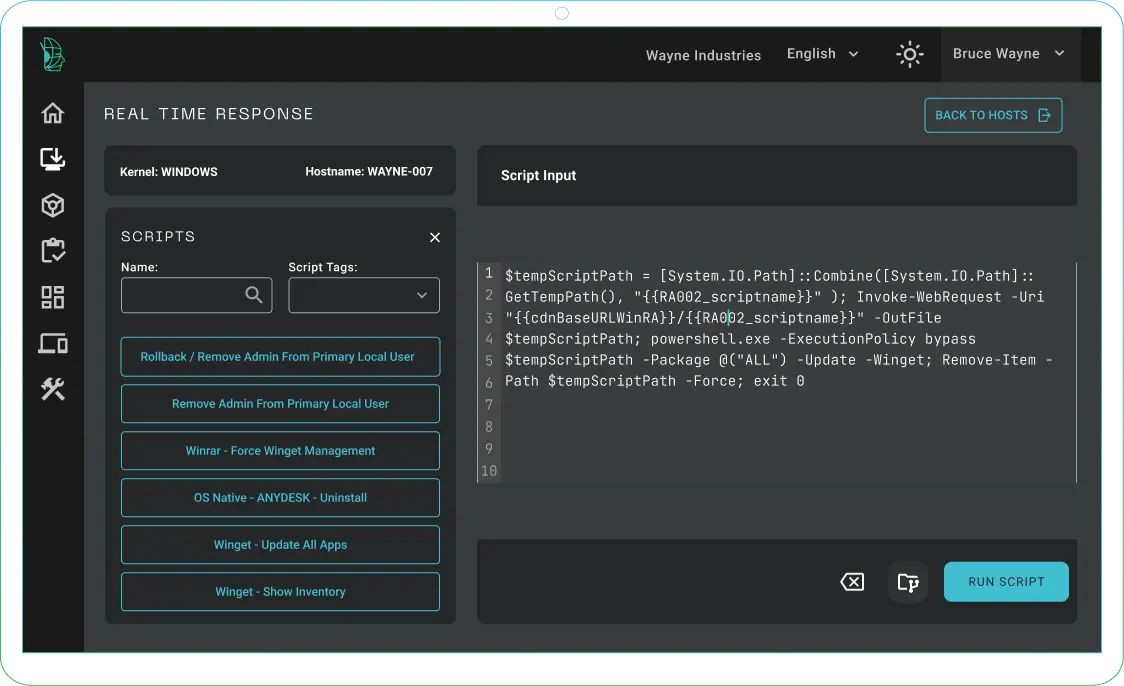Click the Wayne Industries organization name
Viewport: 1124px width, 686px height.
tap(703, 55)
